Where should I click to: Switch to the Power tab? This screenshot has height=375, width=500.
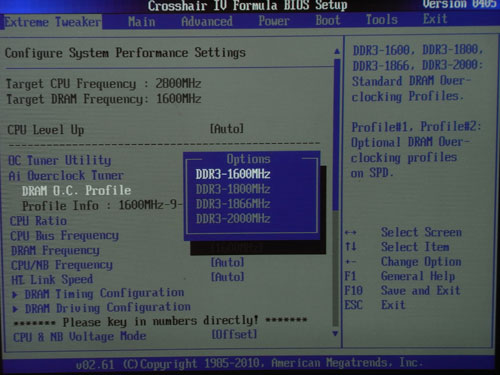pos(274,21)
